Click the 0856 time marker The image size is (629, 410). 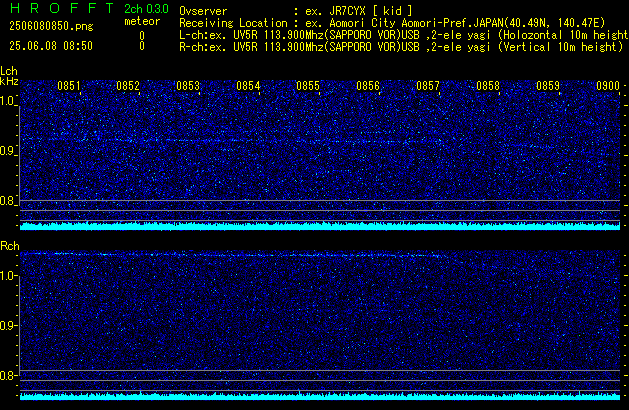[x=368, y=86]
